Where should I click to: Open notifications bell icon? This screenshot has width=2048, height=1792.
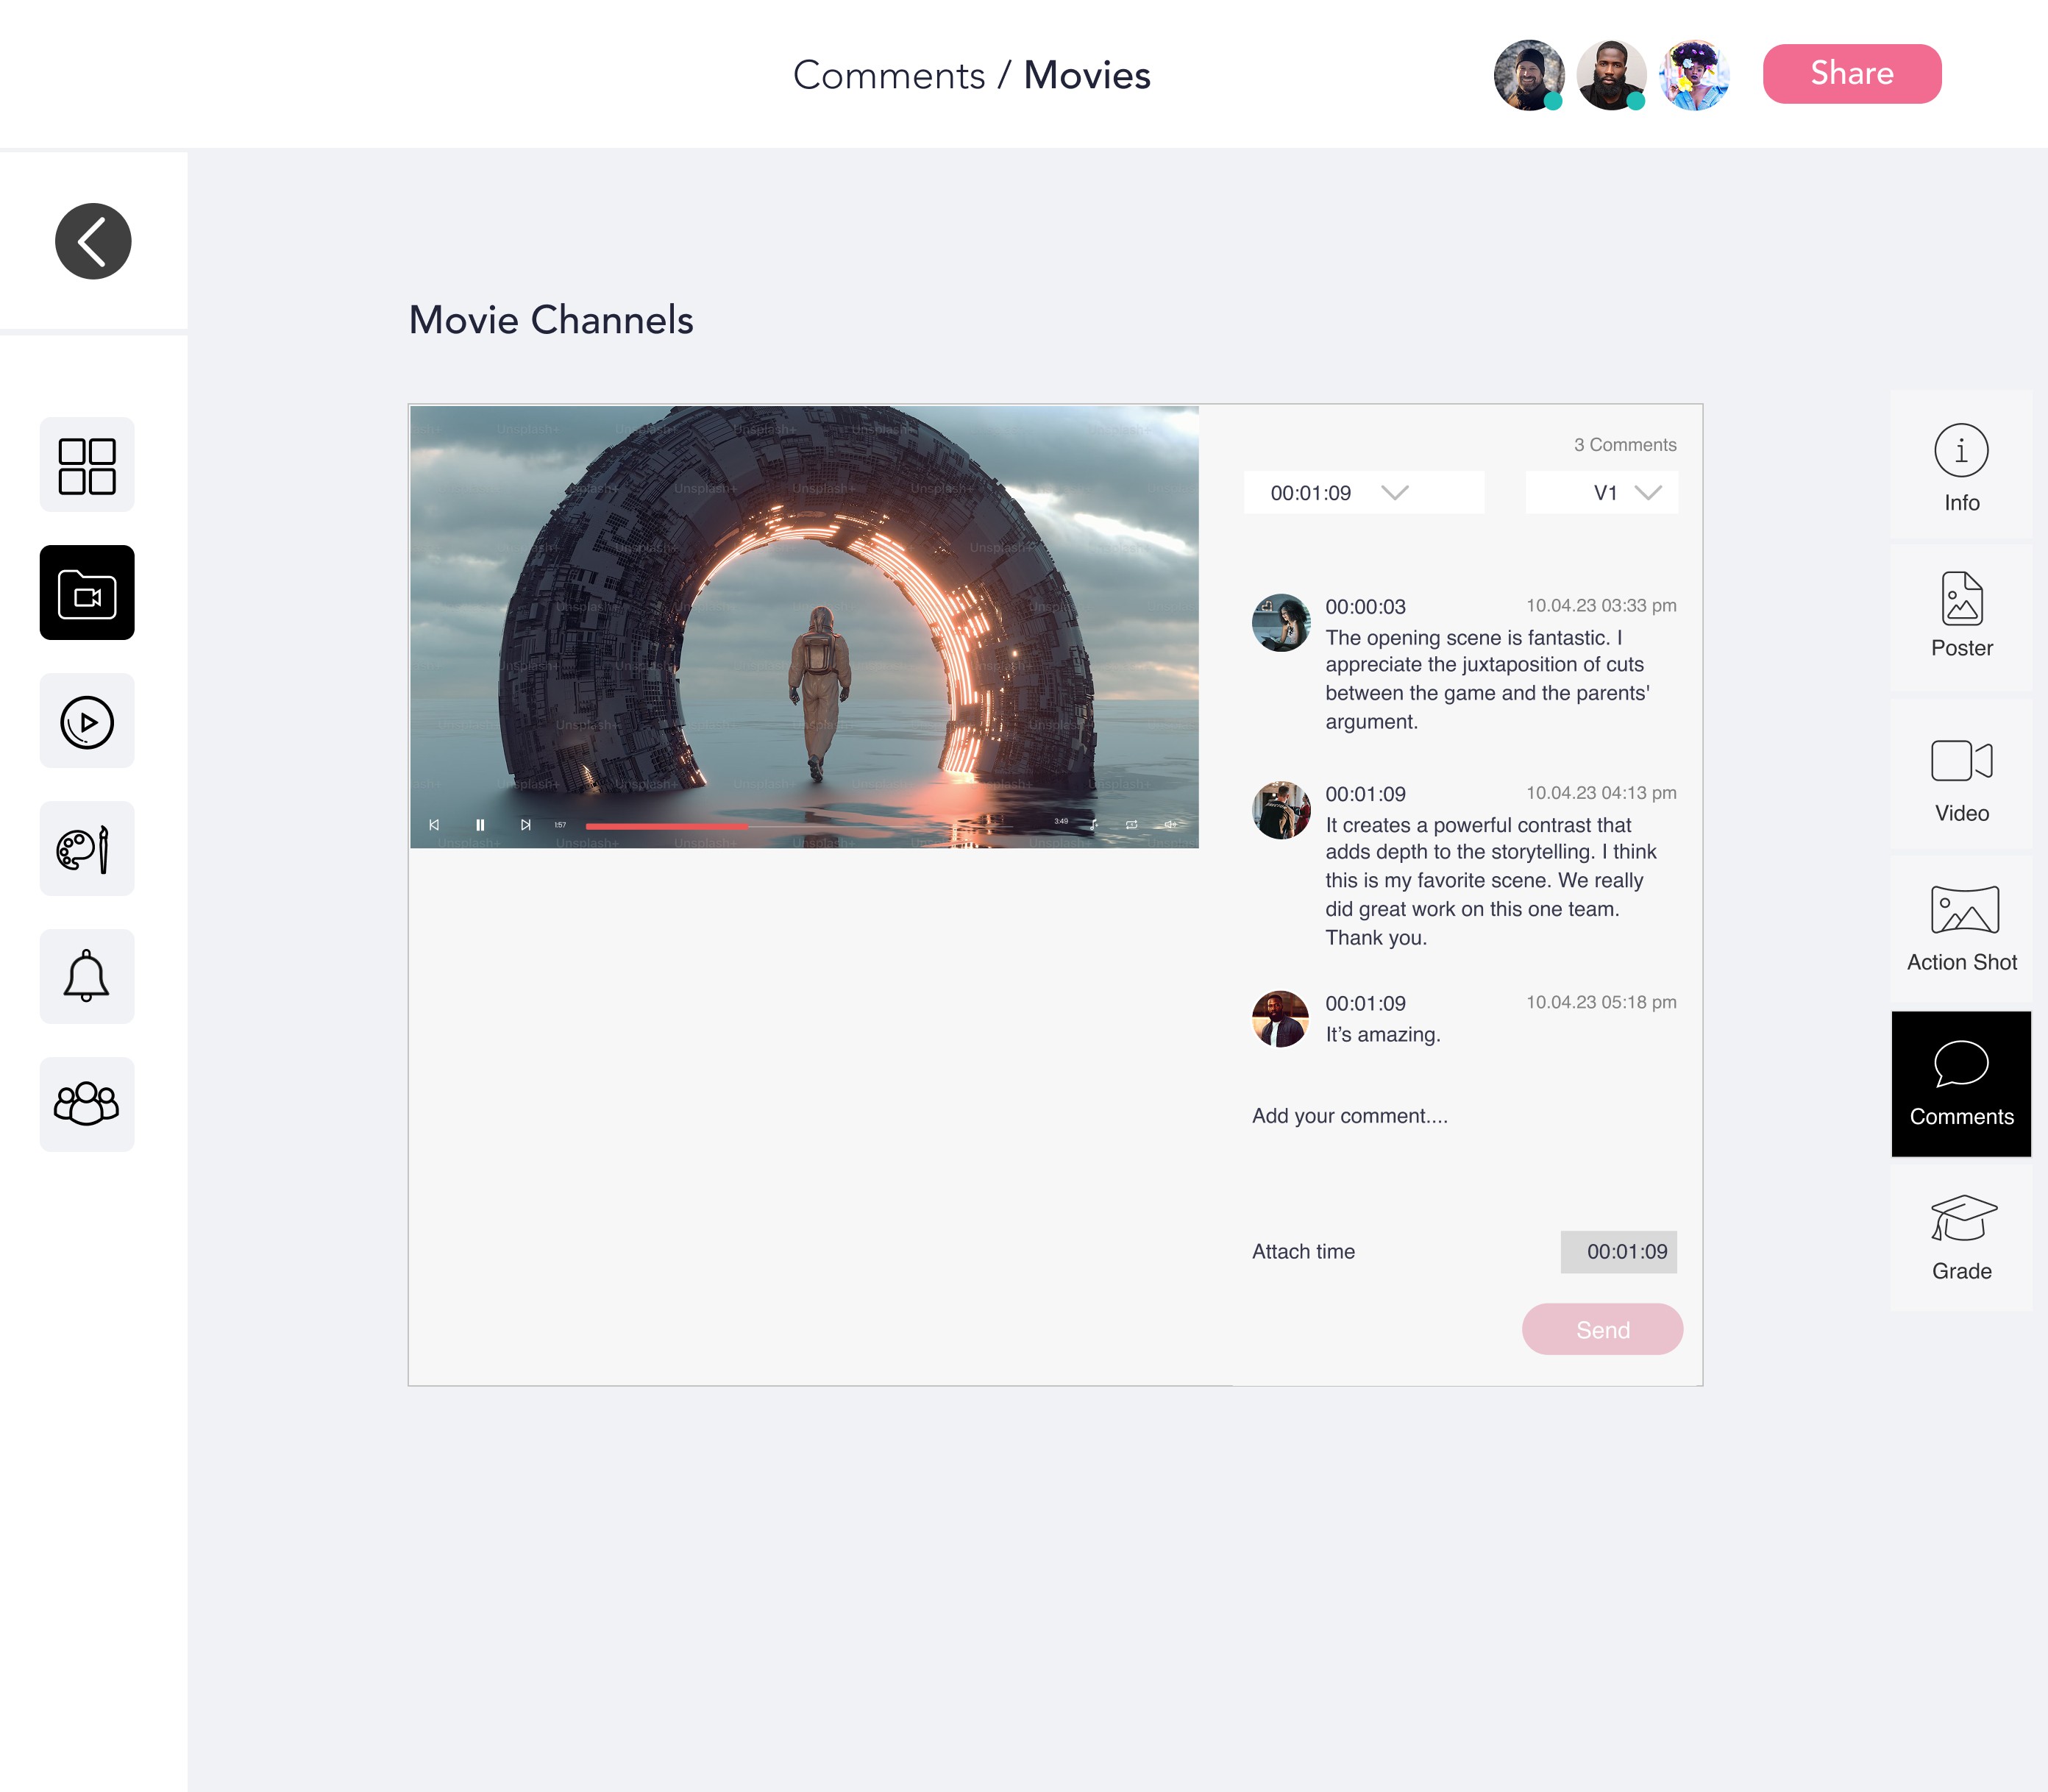(87, 977)
